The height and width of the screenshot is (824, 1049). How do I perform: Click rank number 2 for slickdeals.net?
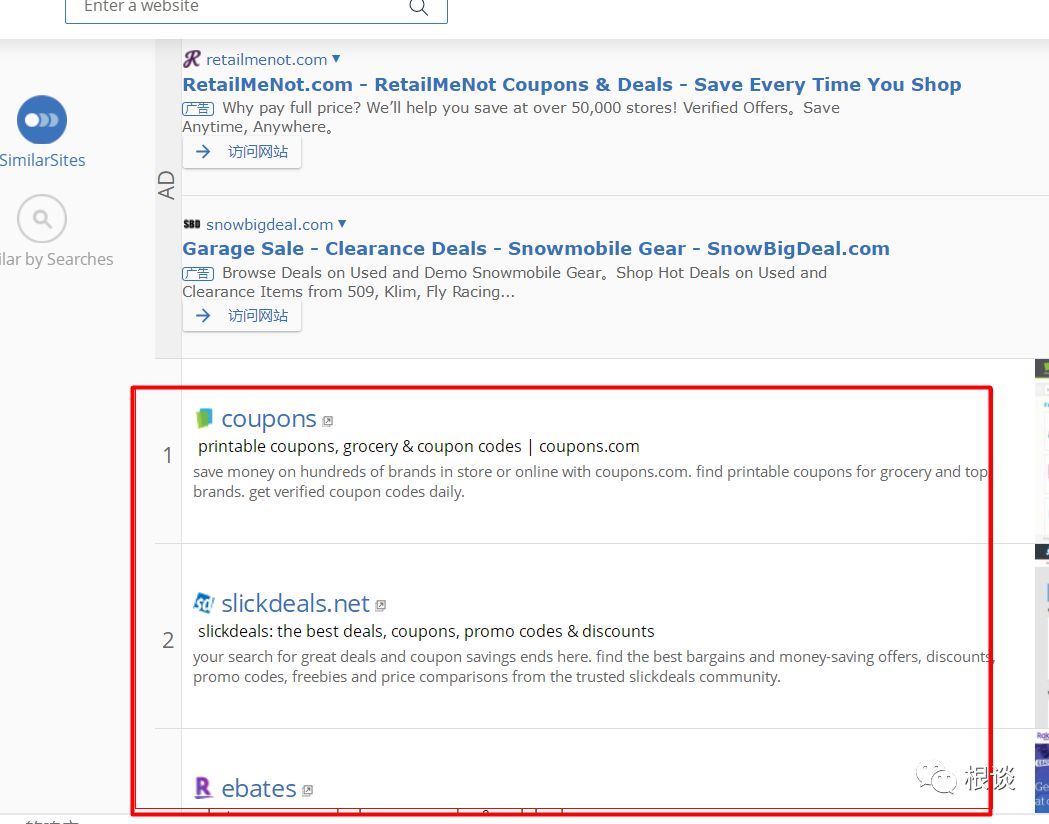pyautogui.click(x=168, y=640)
